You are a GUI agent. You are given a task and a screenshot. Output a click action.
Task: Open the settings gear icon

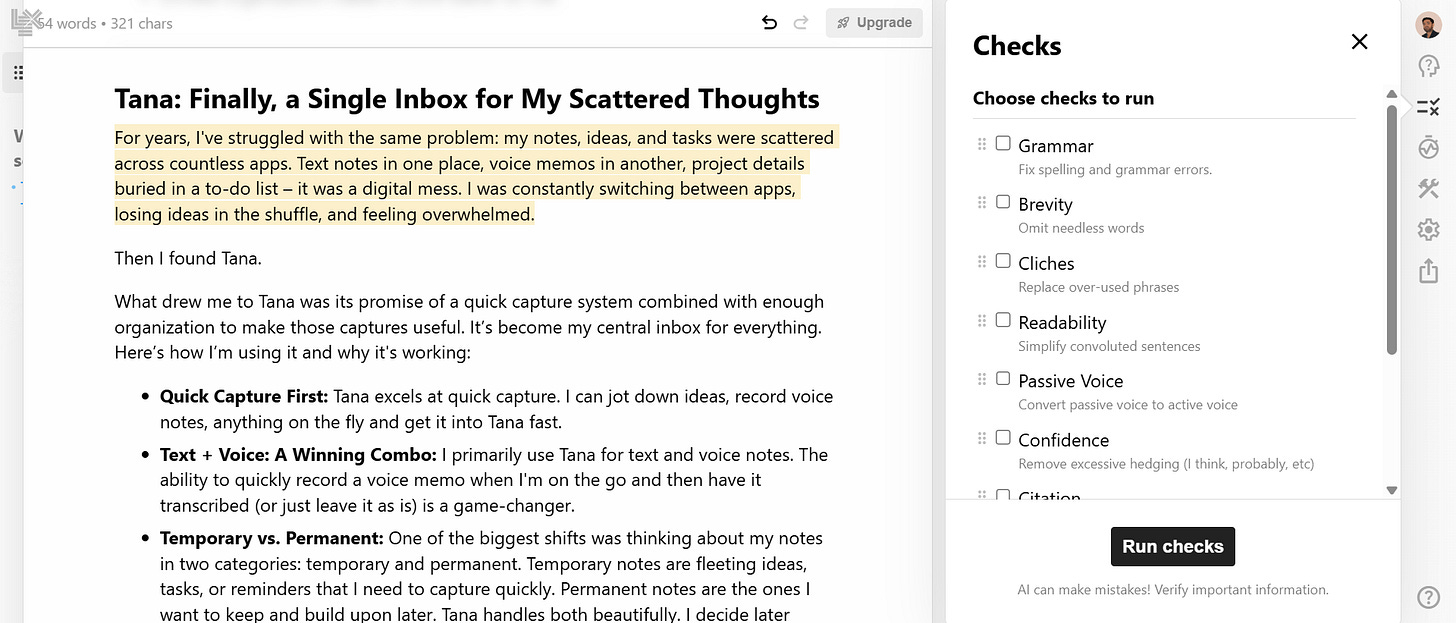pyautogui.click(x=1429, y=230)
